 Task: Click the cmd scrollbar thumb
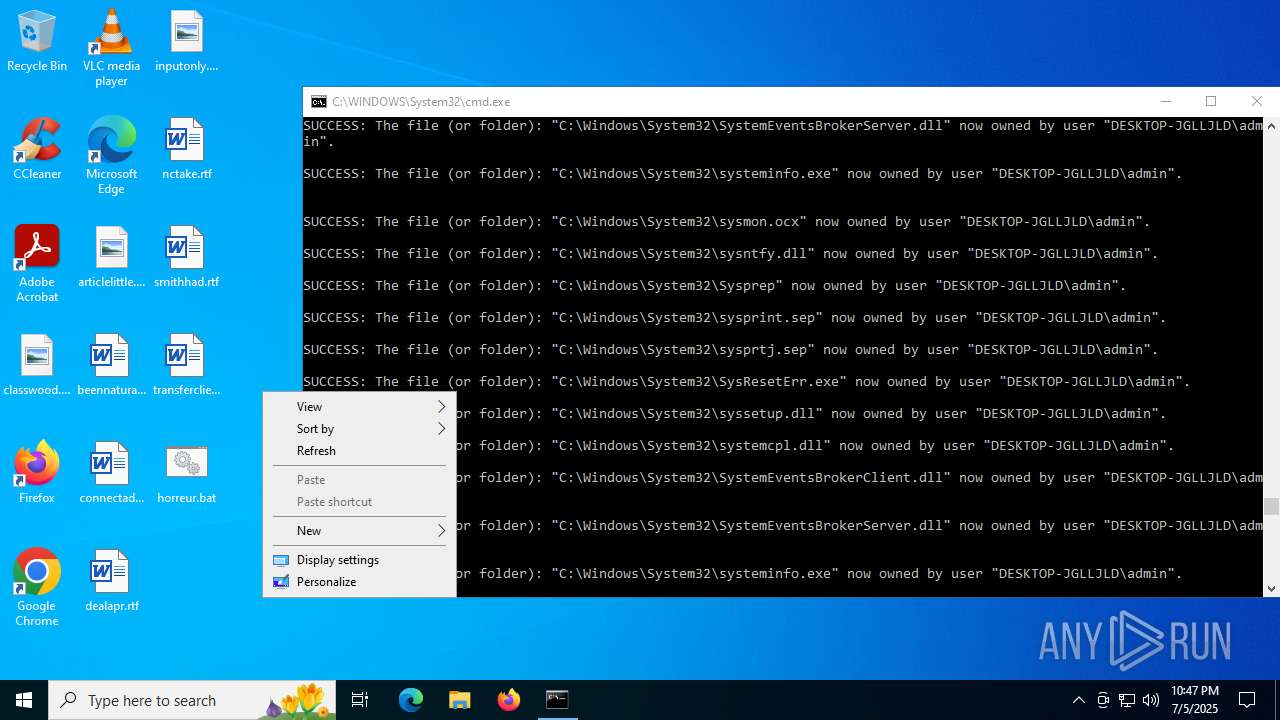pos(1271,506)
